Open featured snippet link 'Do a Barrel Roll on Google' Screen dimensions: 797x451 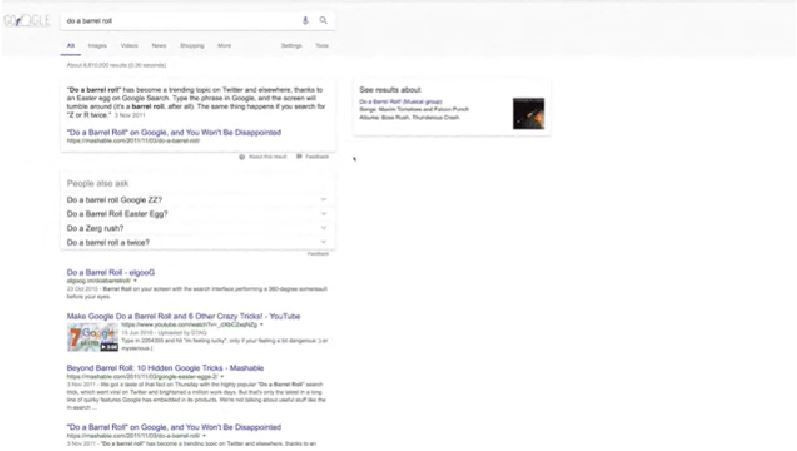point(174,132)
